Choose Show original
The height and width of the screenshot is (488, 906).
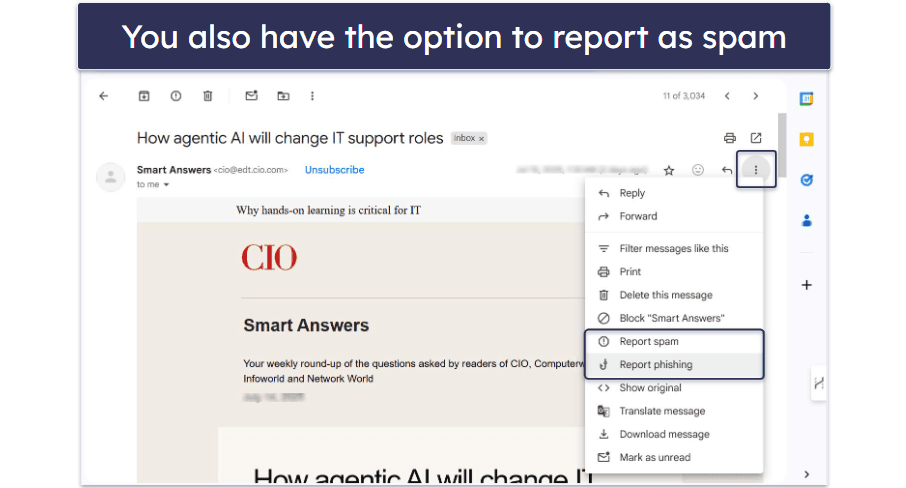coord(674,388)
